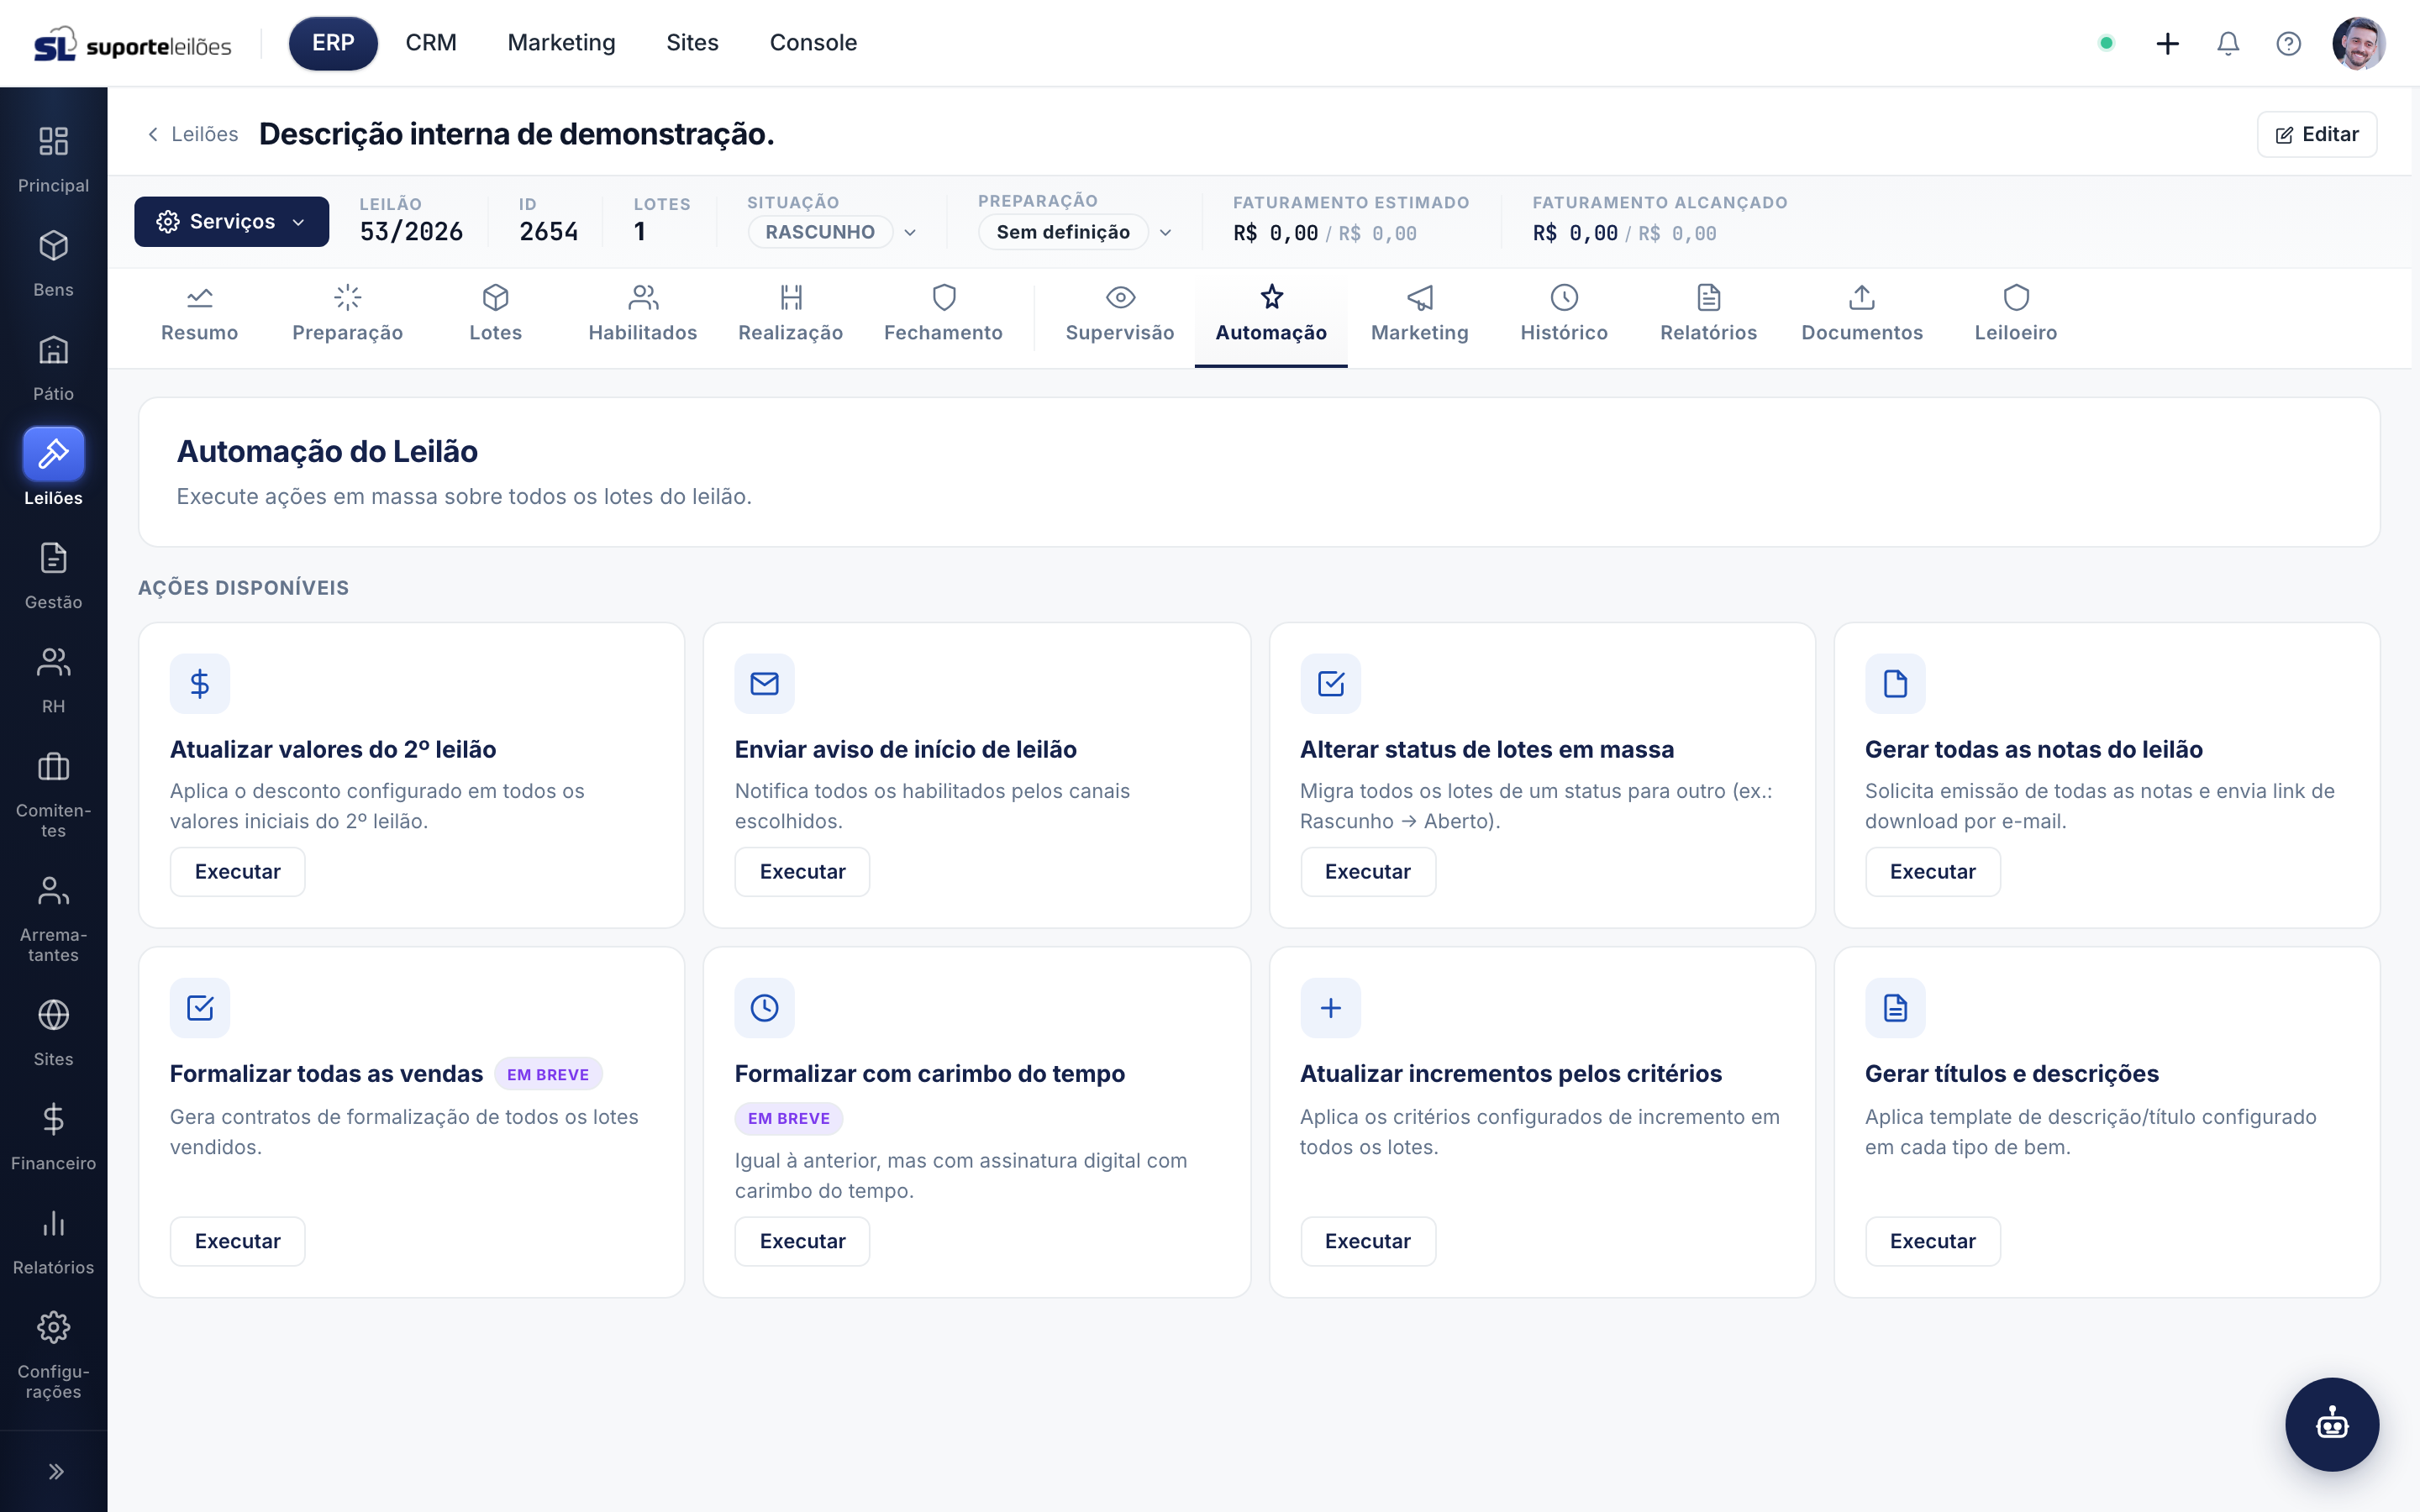The image size is (2420, 1512).
Task: Open Configurações gear in sidebar
Action: pos(53,1327)
